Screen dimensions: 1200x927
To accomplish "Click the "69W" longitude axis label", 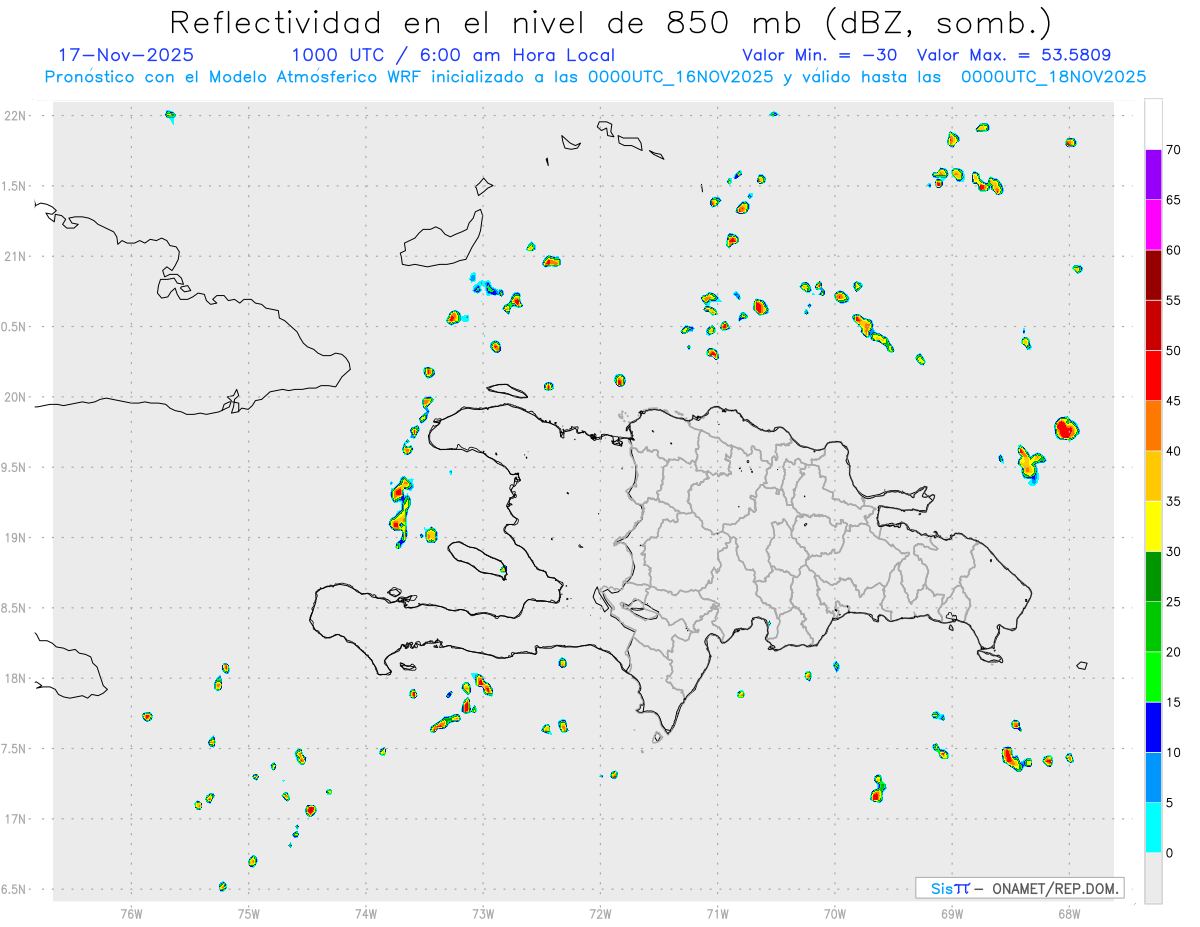I will 952,913.
